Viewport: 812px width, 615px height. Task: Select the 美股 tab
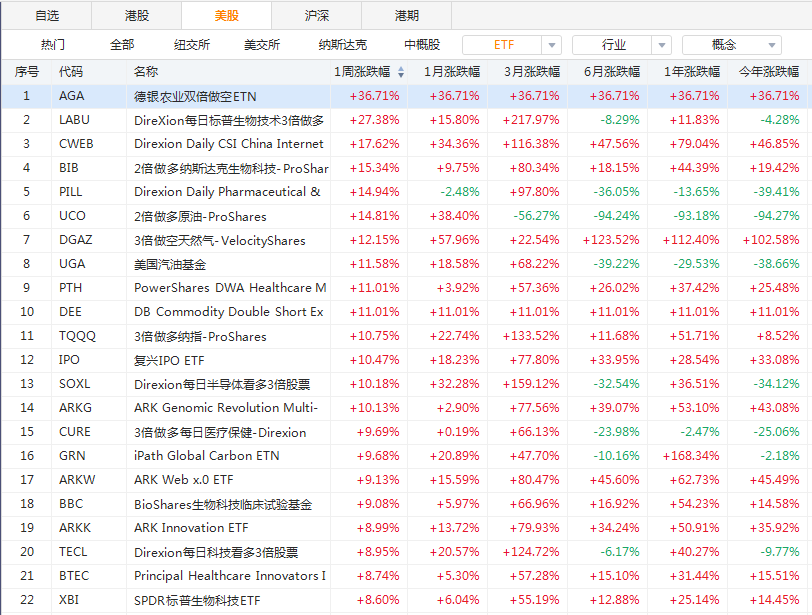click(226, 16)
